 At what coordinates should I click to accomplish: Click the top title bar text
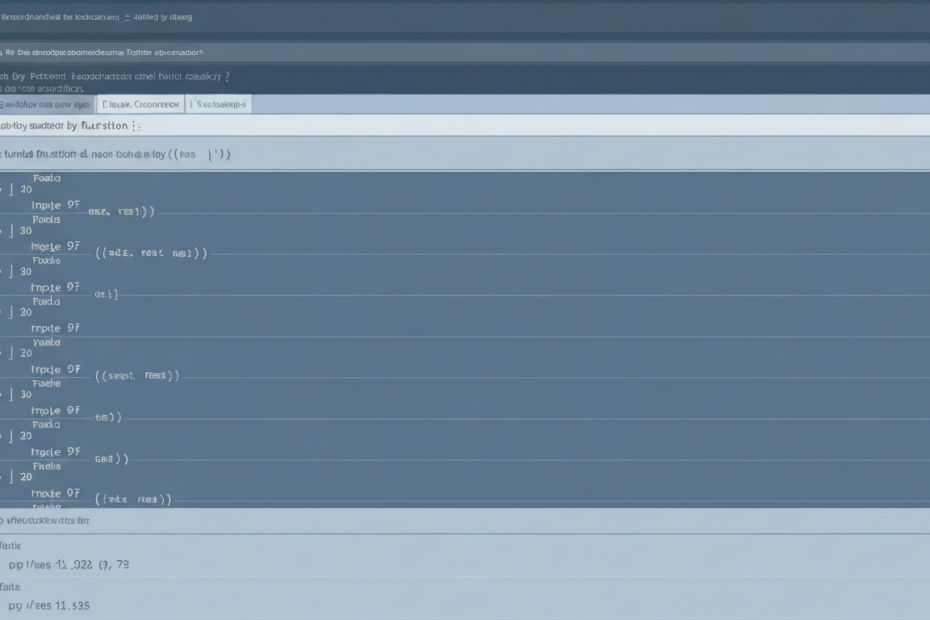pyautogui.click(x=96, y=17)
